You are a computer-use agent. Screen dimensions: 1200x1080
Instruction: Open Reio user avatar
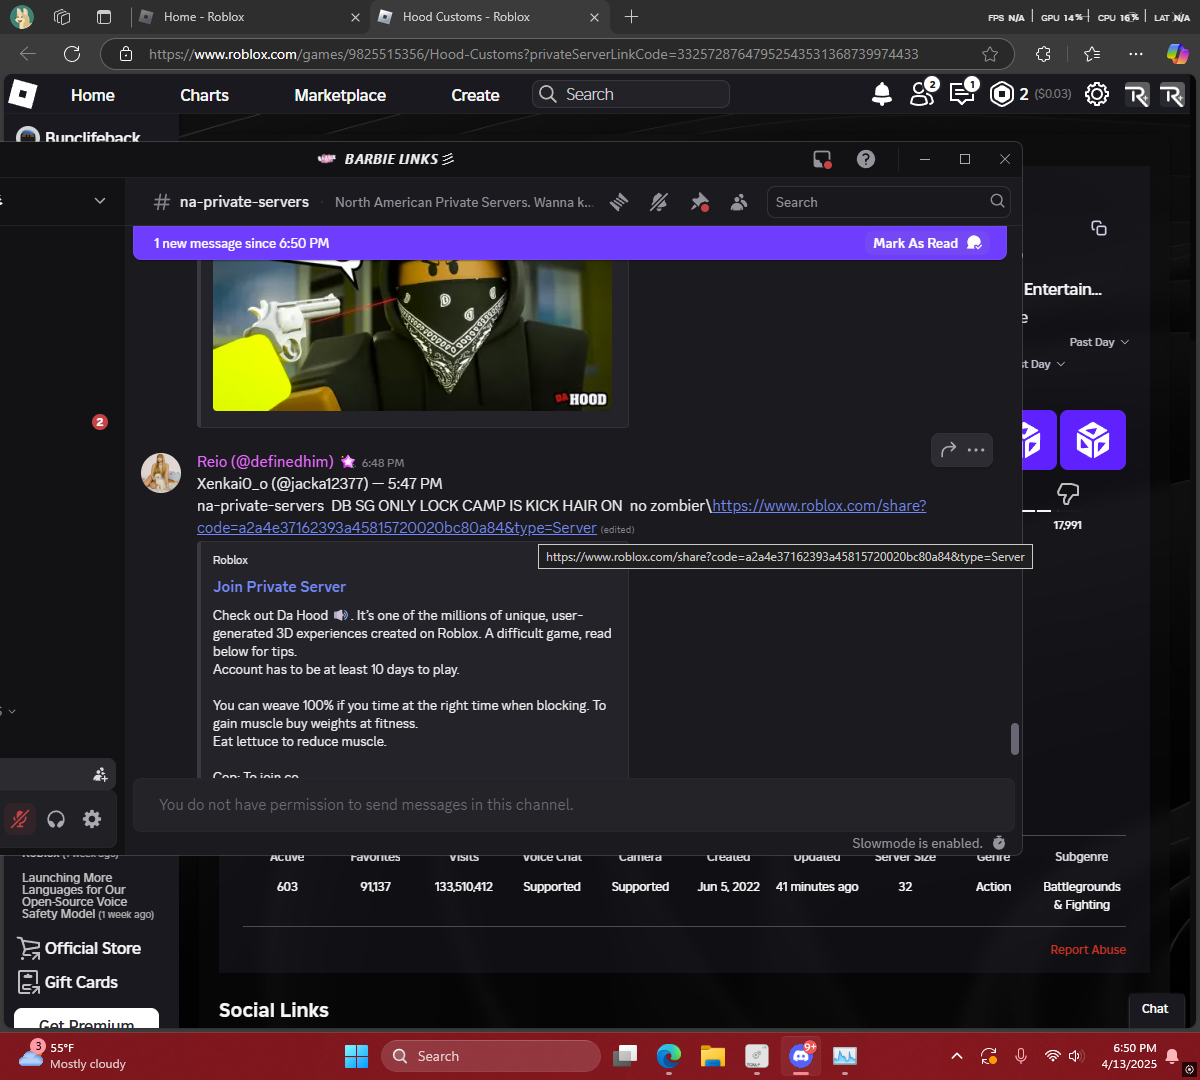[x=161, y=473]
